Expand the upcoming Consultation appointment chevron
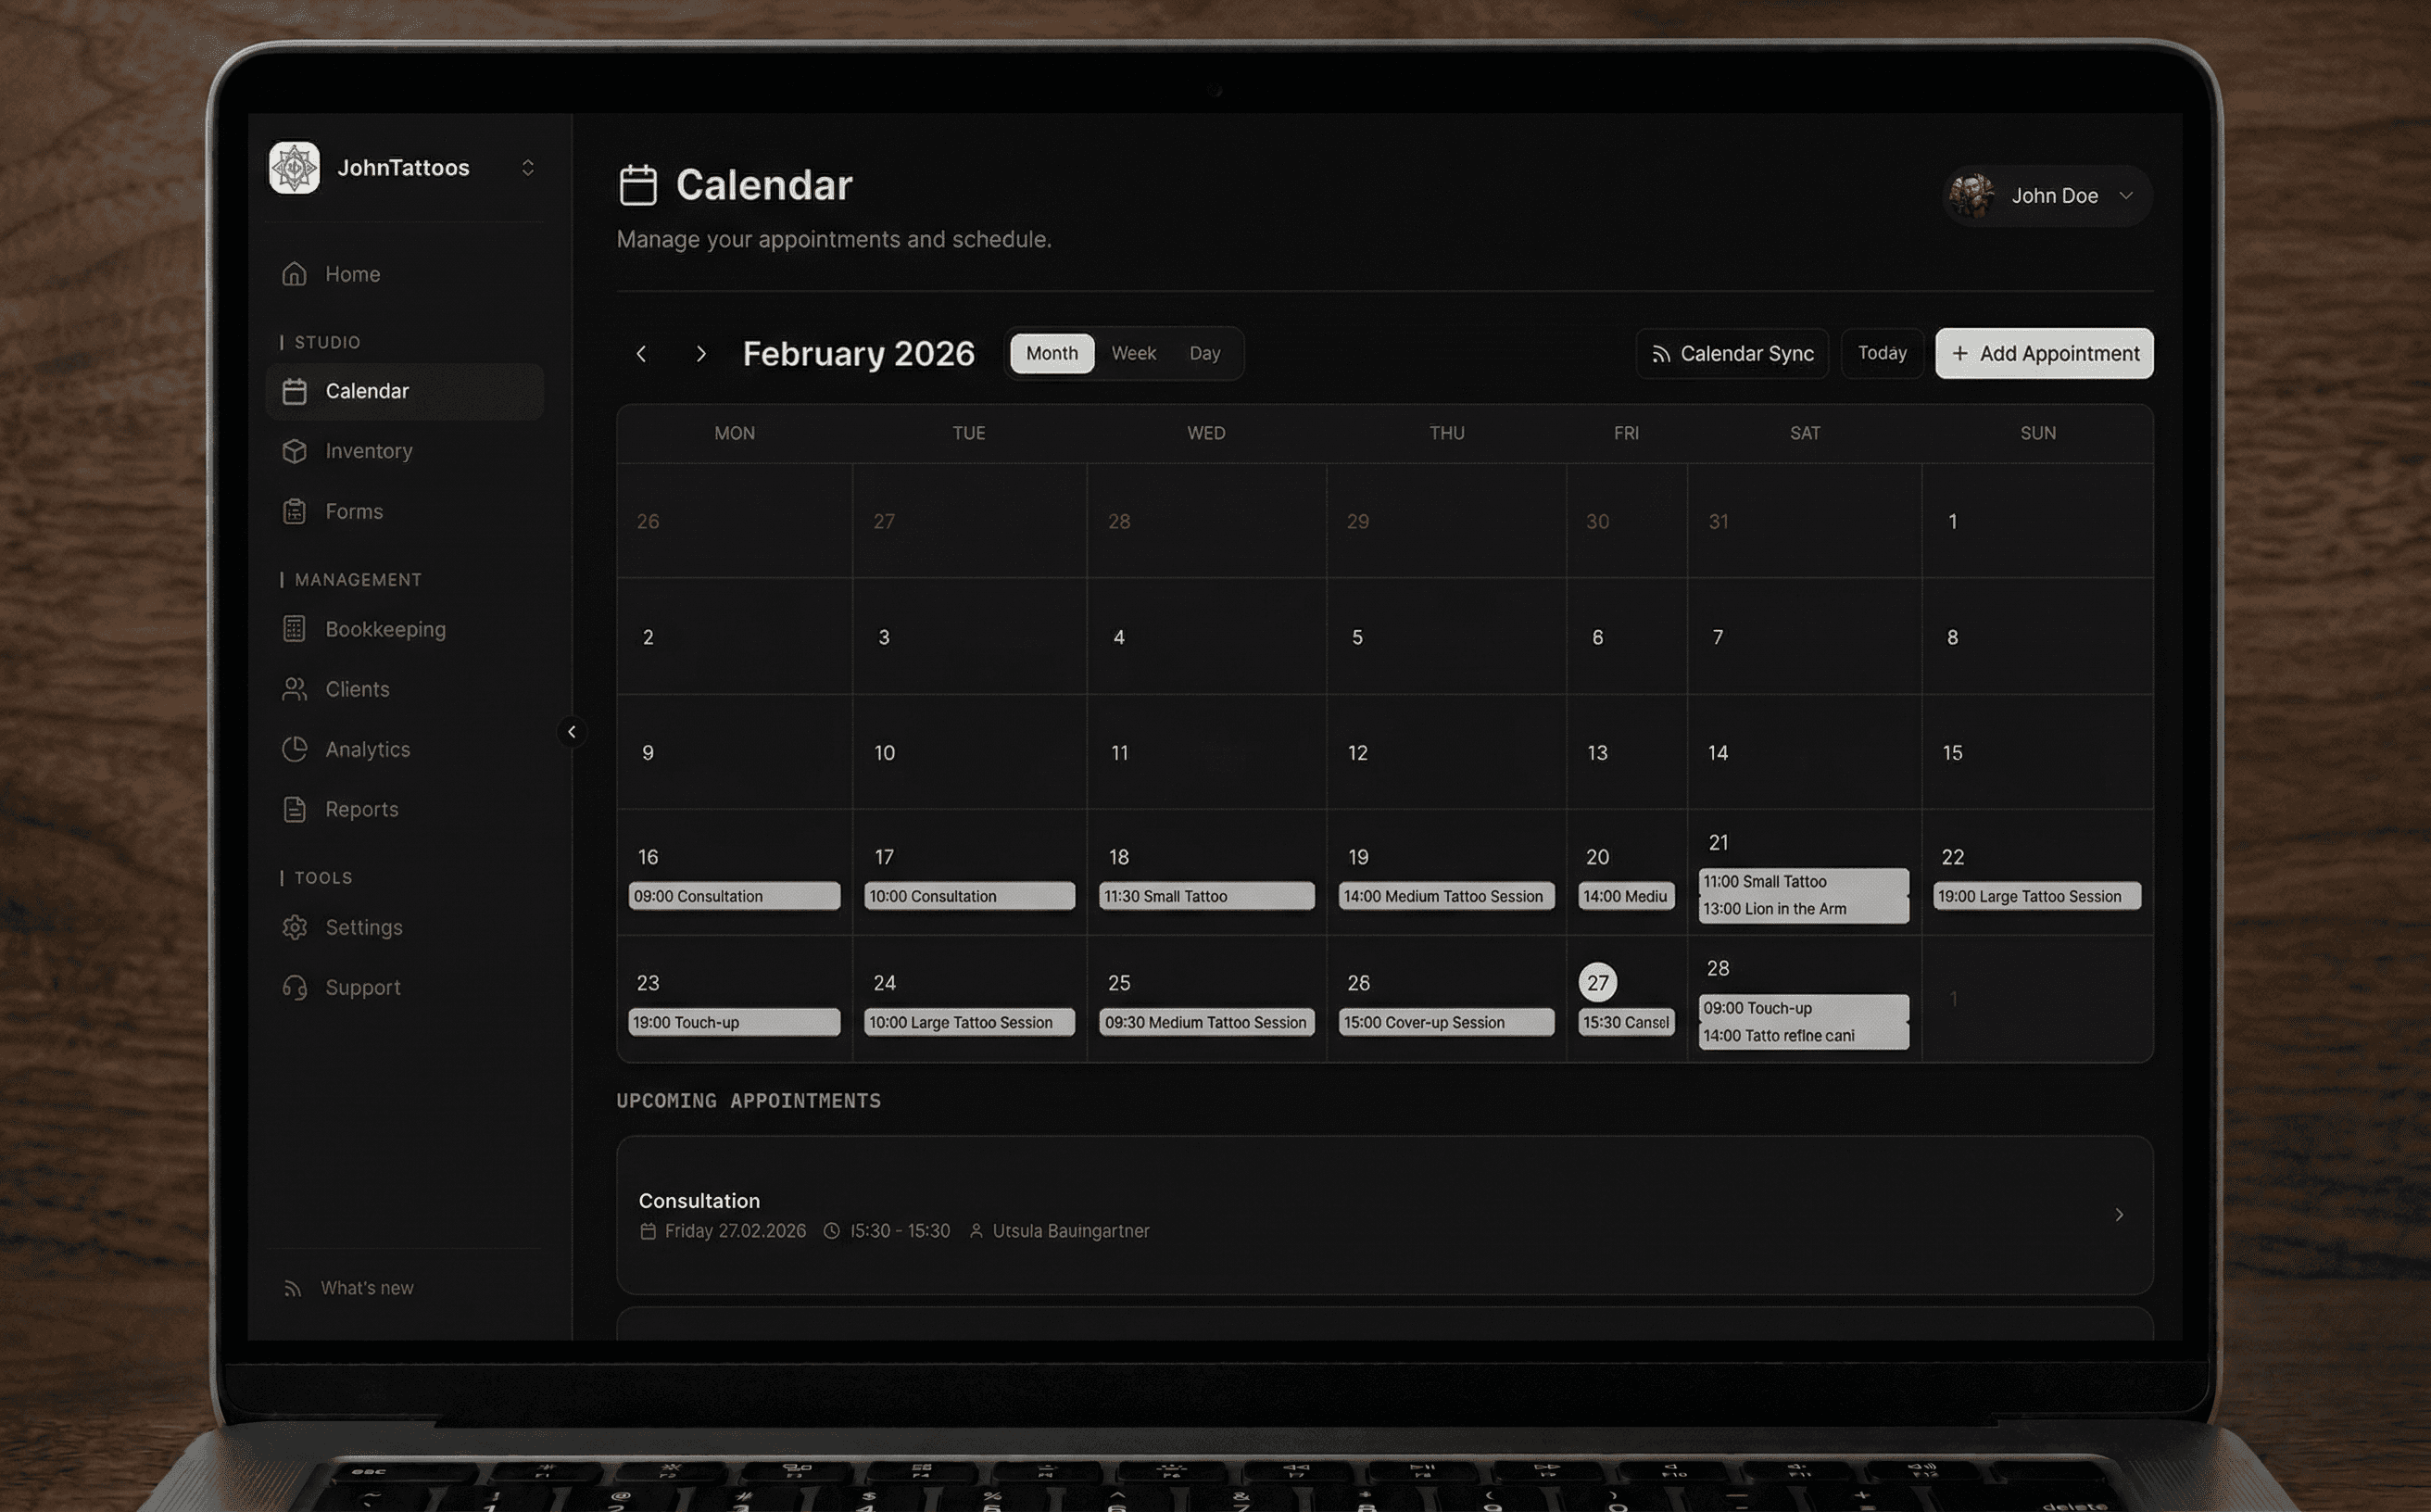Screen dimensions: 2431x1512 (x=2118, y=1214)
